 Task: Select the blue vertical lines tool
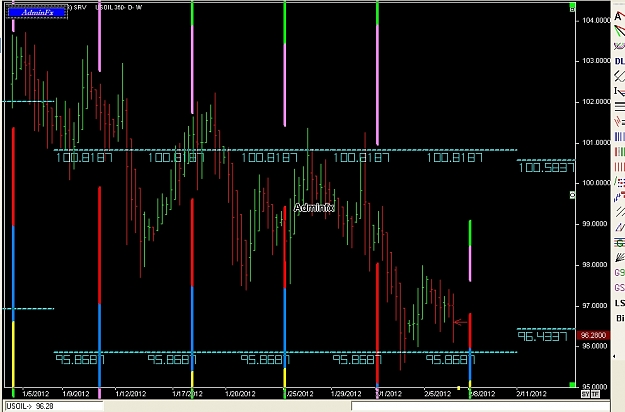point(619,137)
